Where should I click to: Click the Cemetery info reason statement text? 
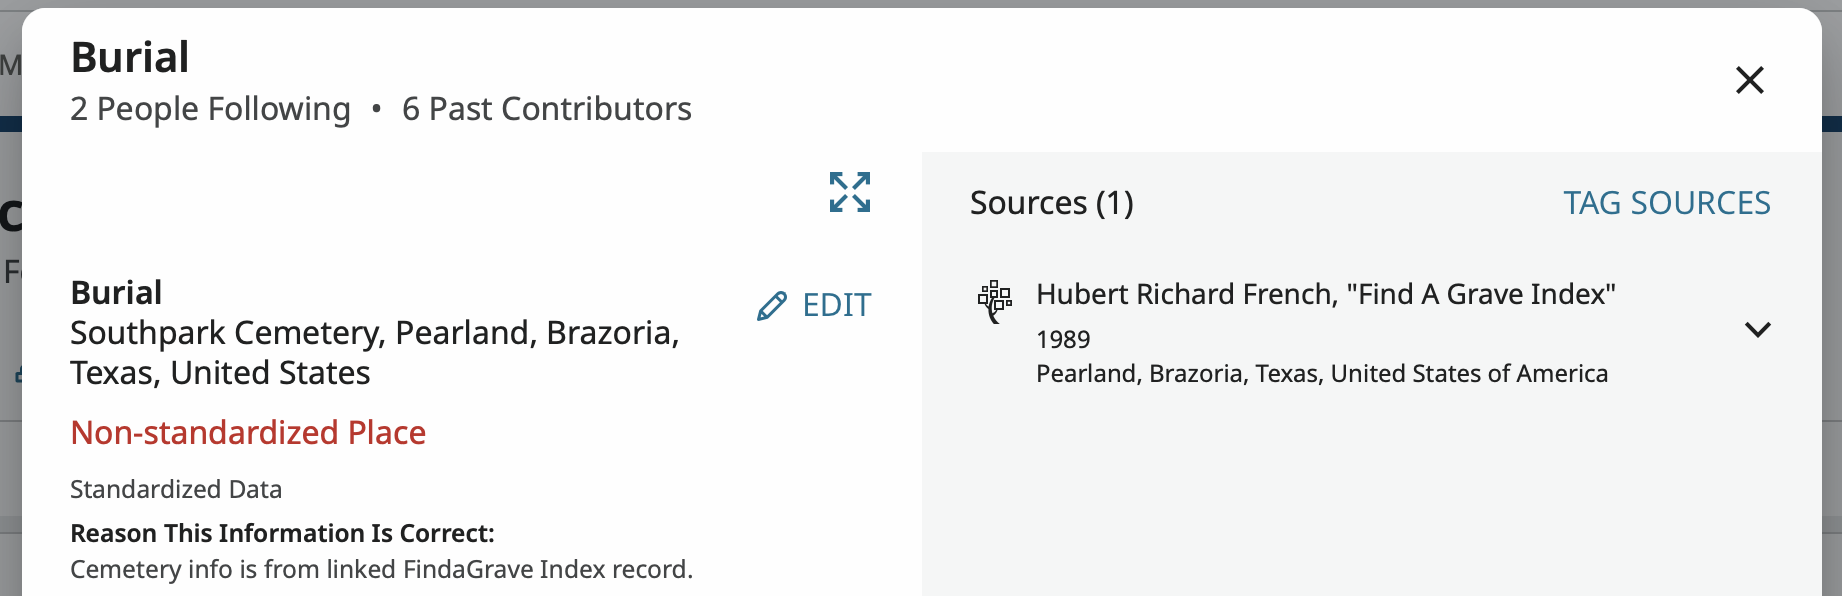[x=381, y=569]
